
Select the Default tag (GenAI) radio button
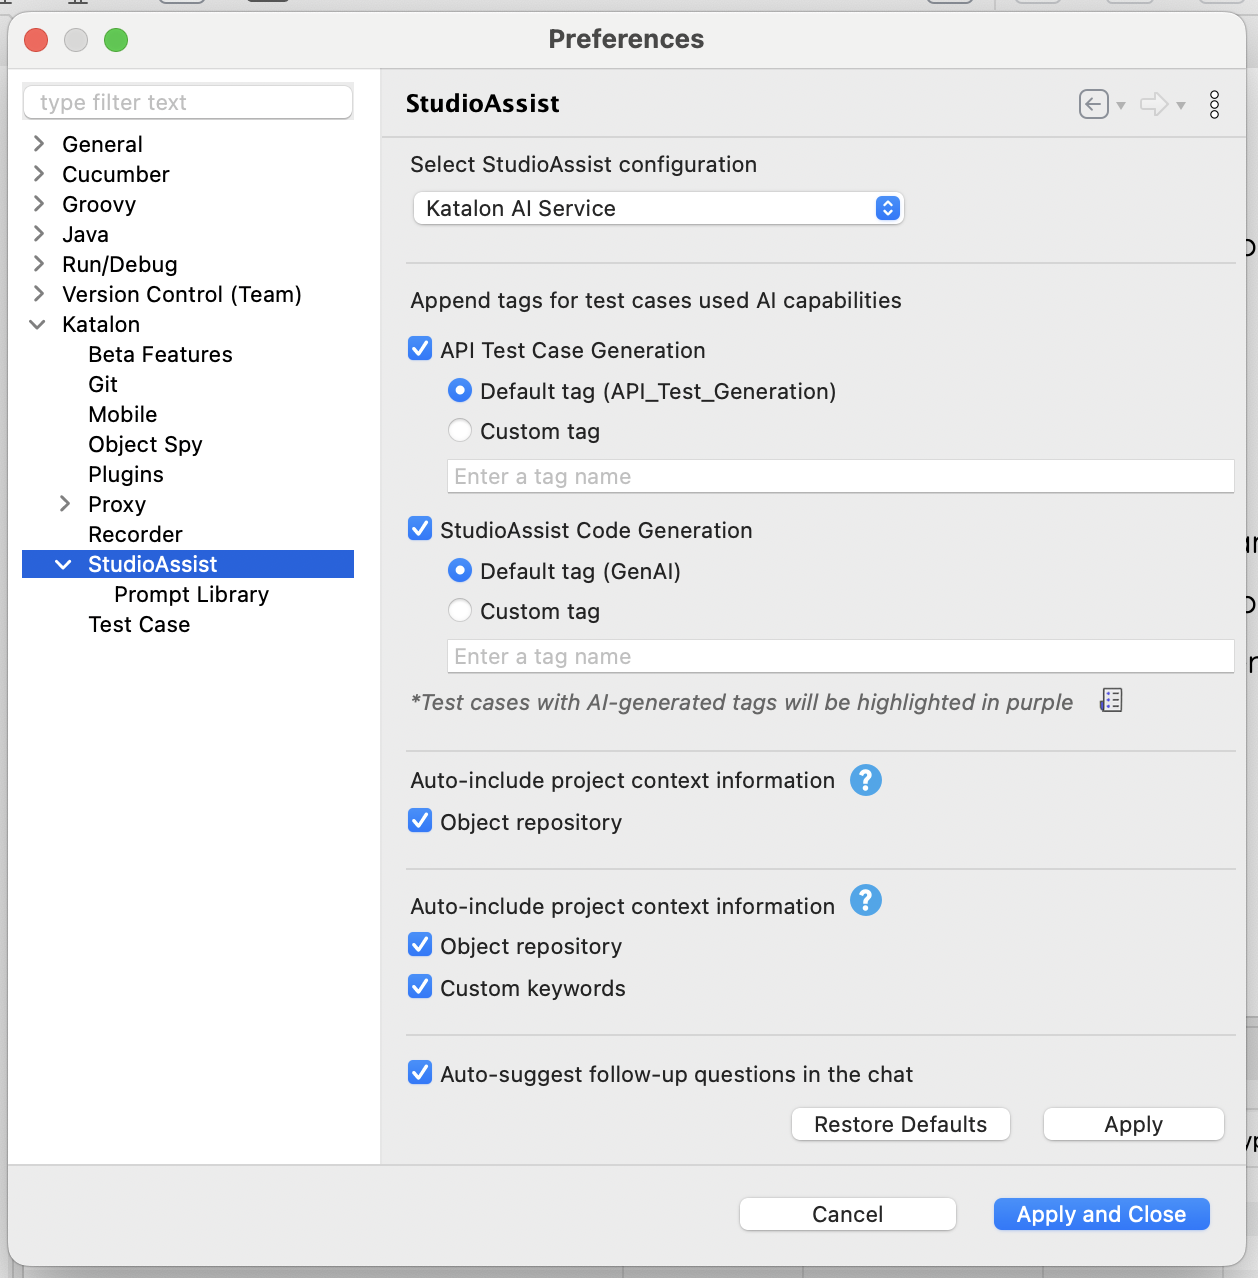(460, 570)
